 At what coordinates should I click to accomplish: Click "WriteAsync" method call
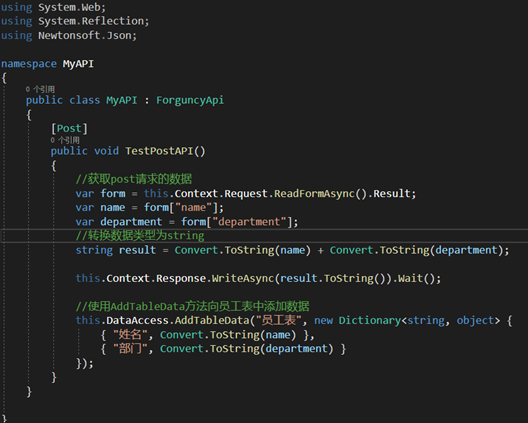(243, 278)
